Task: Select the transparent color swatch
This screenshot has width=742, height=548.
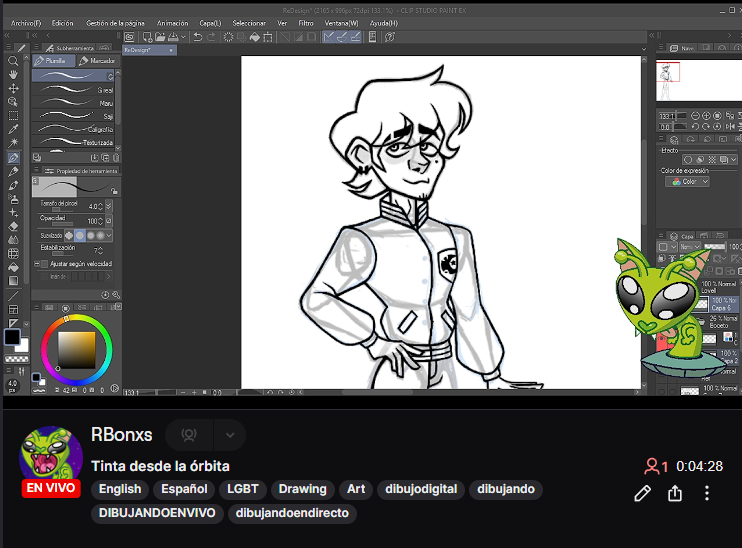Action: pos(17,359)
